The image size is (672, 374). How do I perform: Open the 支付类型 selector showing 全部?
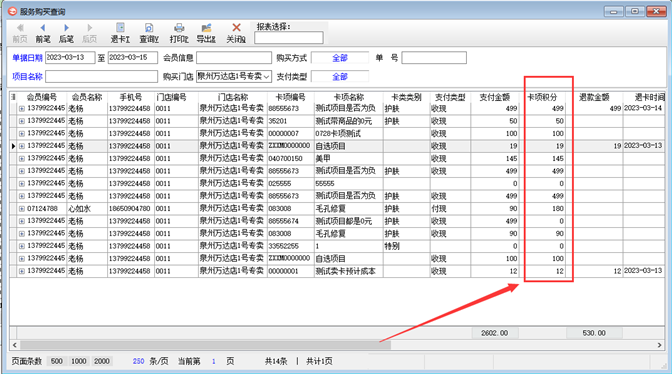340,77
